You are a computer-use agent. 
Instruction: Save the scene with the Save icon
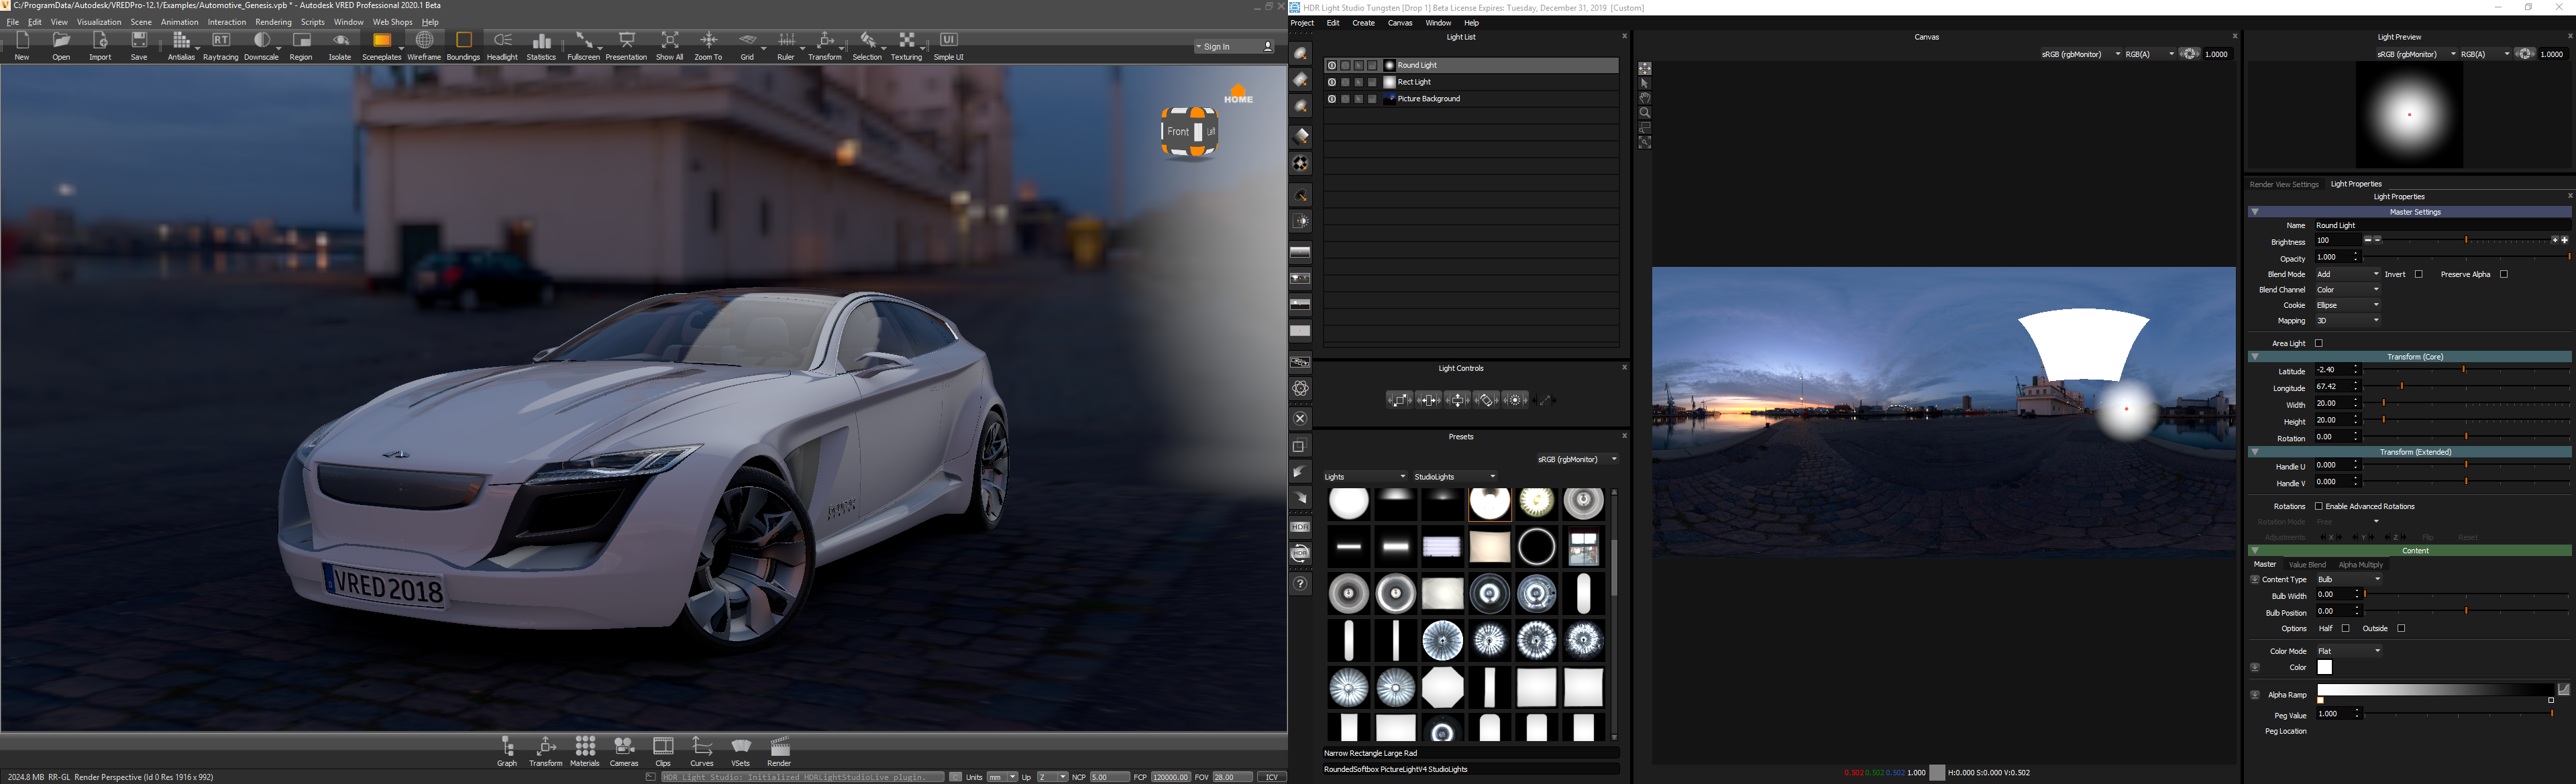[139, 45]
